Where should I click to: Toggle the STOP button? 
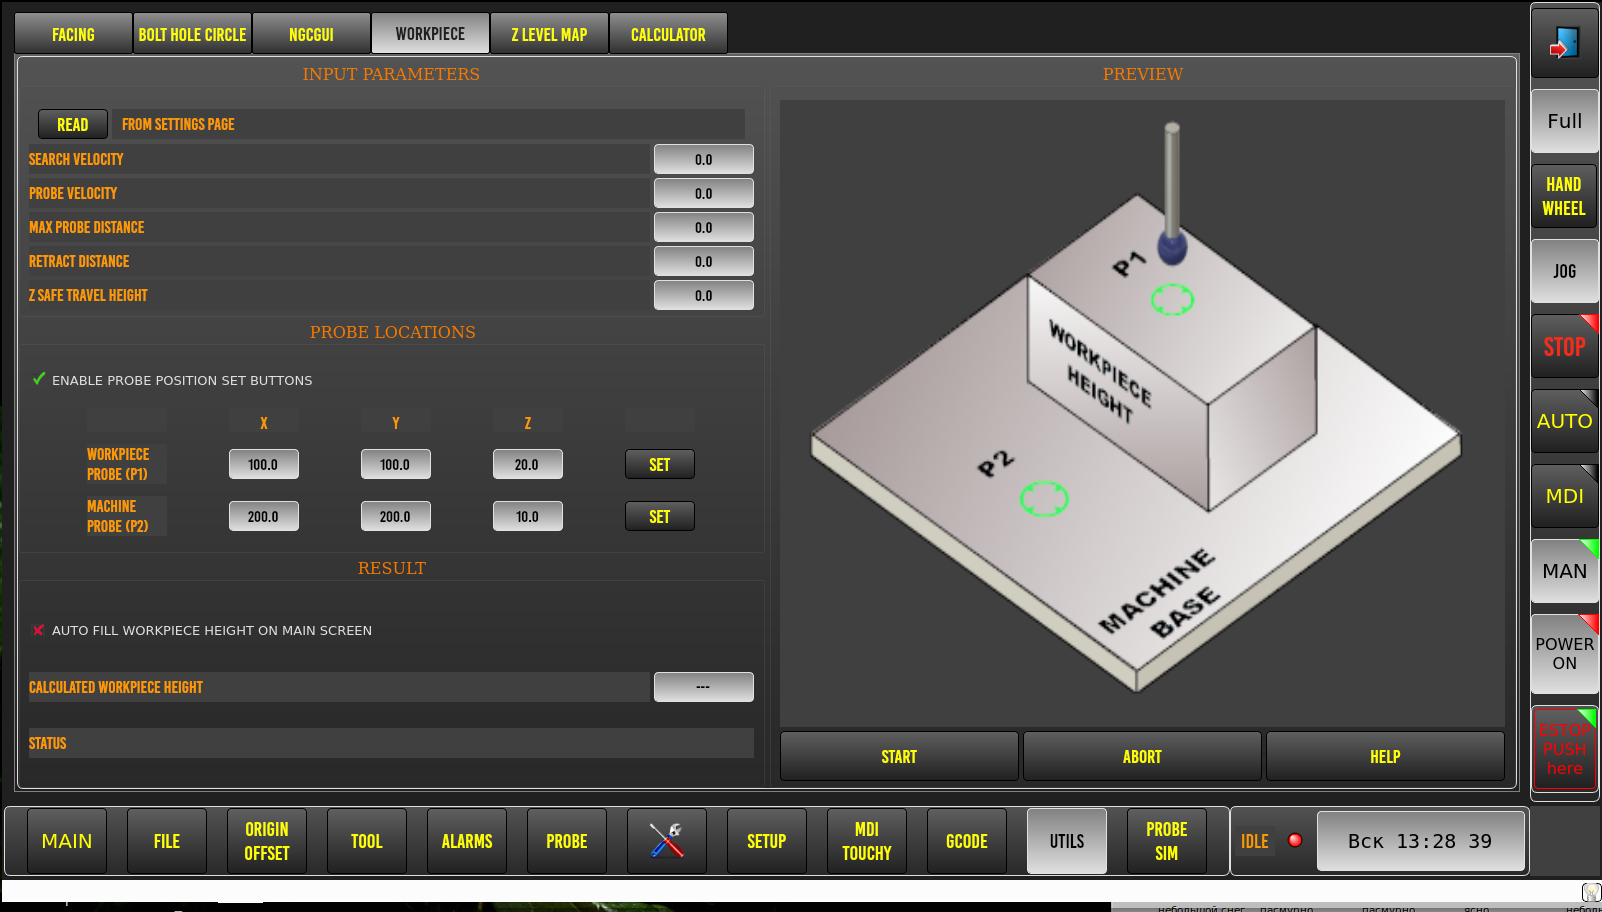pyautogui.click(x=1564, y=346)
